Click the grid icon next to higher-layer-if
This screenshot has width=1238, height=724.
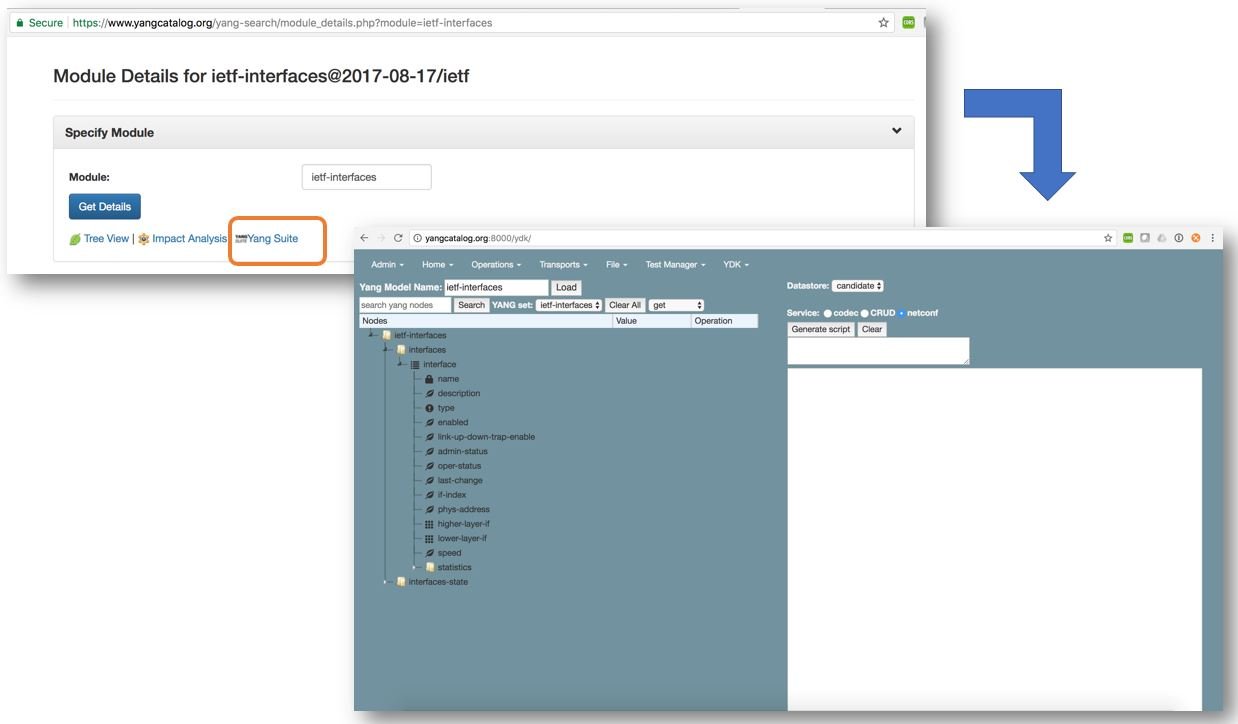pyautogui.click(x=429, y=524)
